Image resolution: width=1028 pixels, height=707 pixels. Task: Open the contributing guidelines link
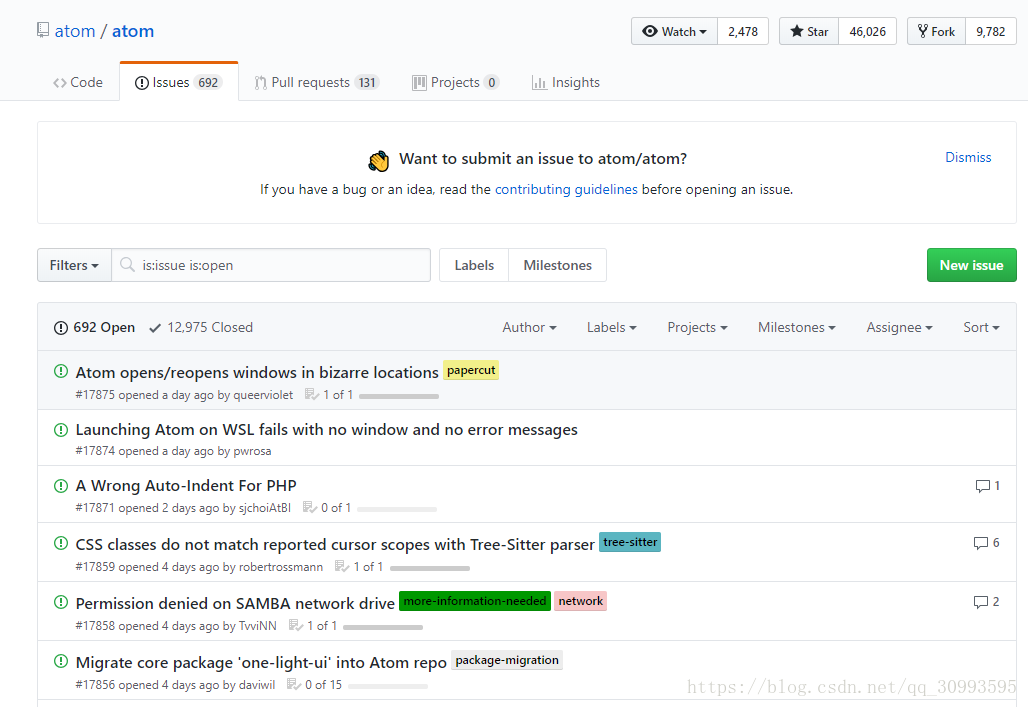[566, 190]
